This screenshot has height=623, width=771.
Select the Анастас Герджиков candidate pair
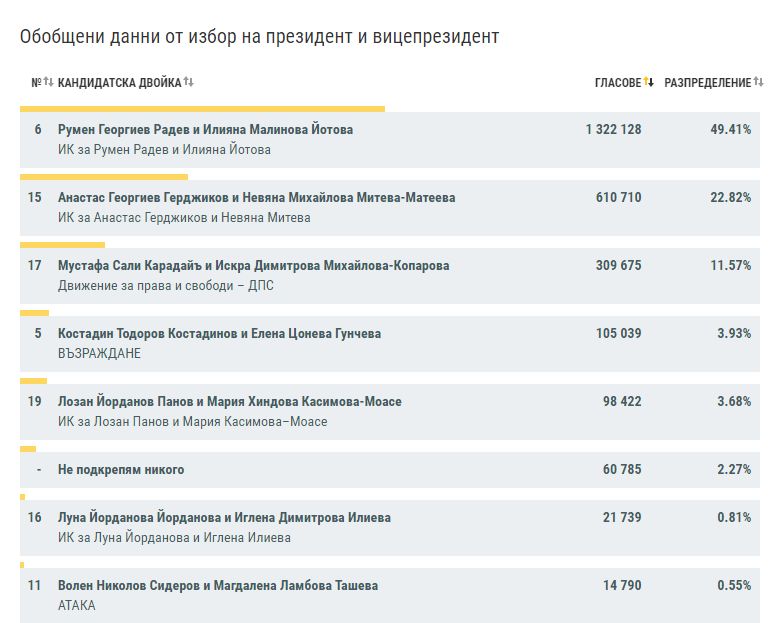tap(256, 198)
